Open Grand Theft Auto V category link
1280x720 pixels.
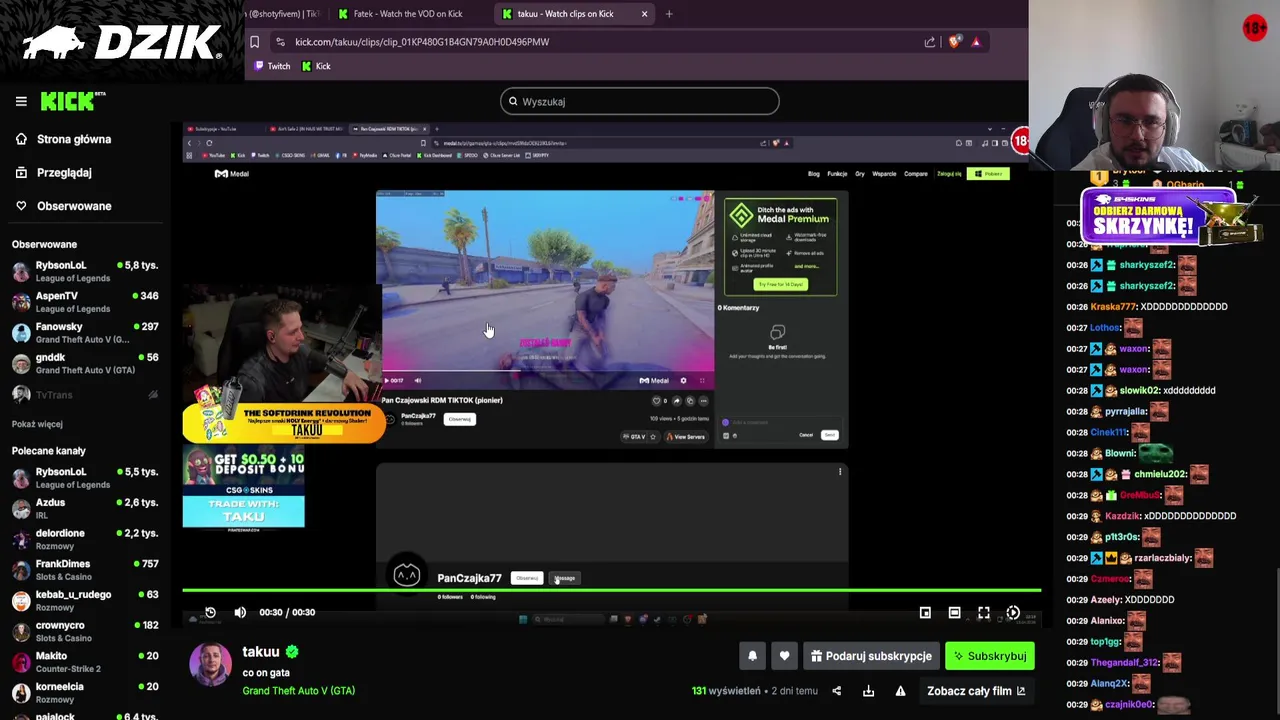pos(298,691)
